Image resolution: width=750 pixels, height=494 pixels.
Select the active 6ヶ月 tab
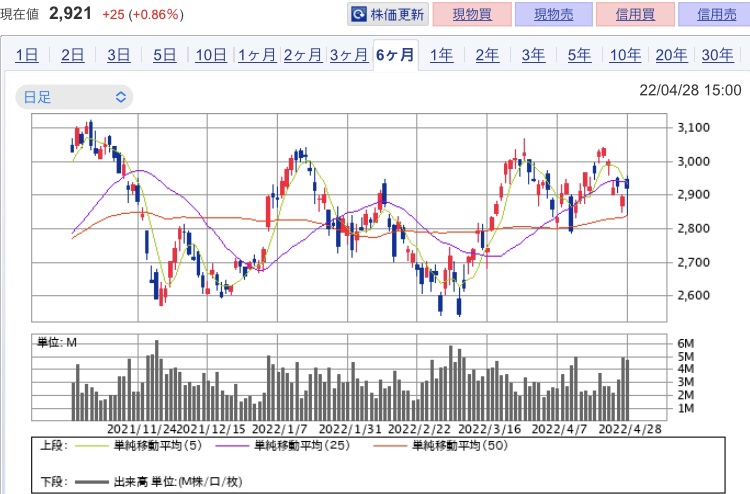click(x=395, y=55)
